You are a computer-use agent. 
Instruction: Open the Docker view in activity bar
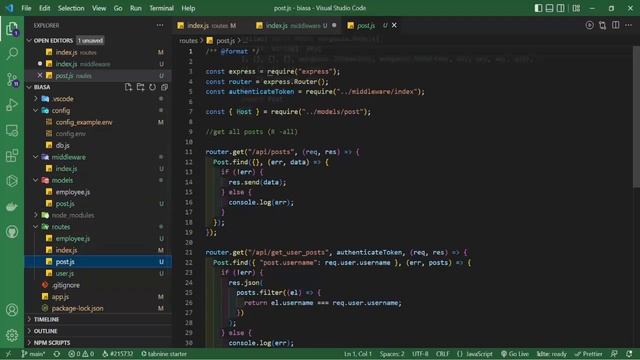[x=12, y=207]
